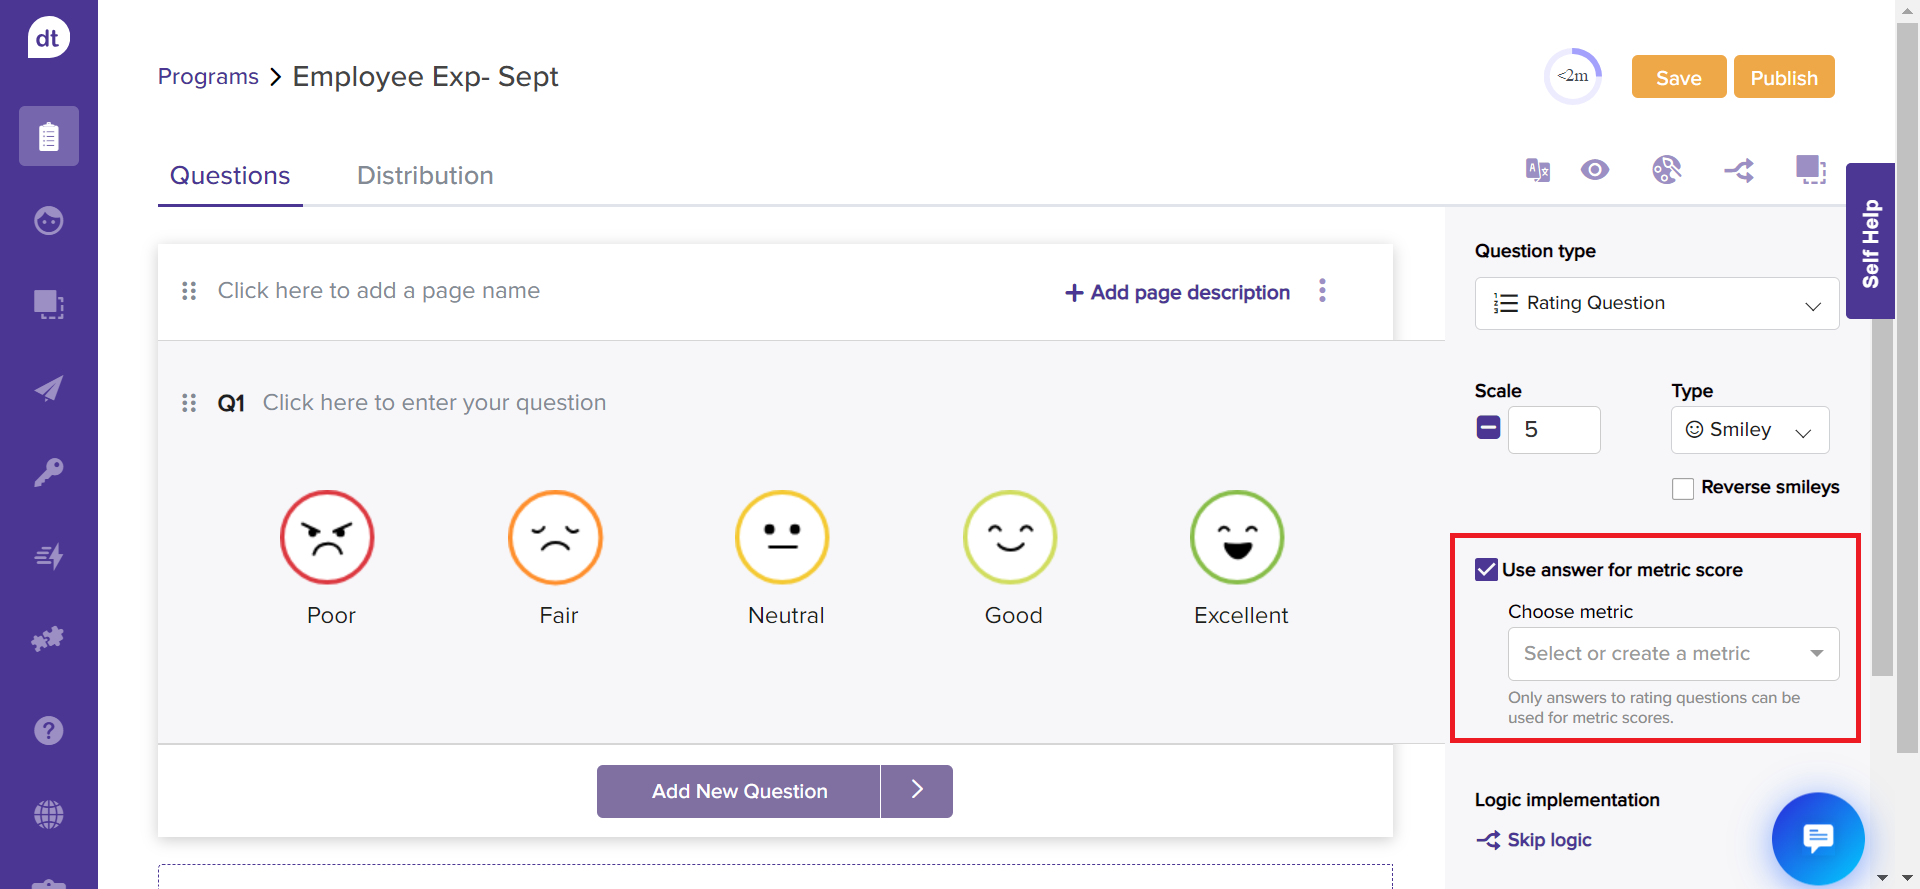Open the page options three-dot menu
Viewport: 1920px width, 889px height.
[1322, 291]
